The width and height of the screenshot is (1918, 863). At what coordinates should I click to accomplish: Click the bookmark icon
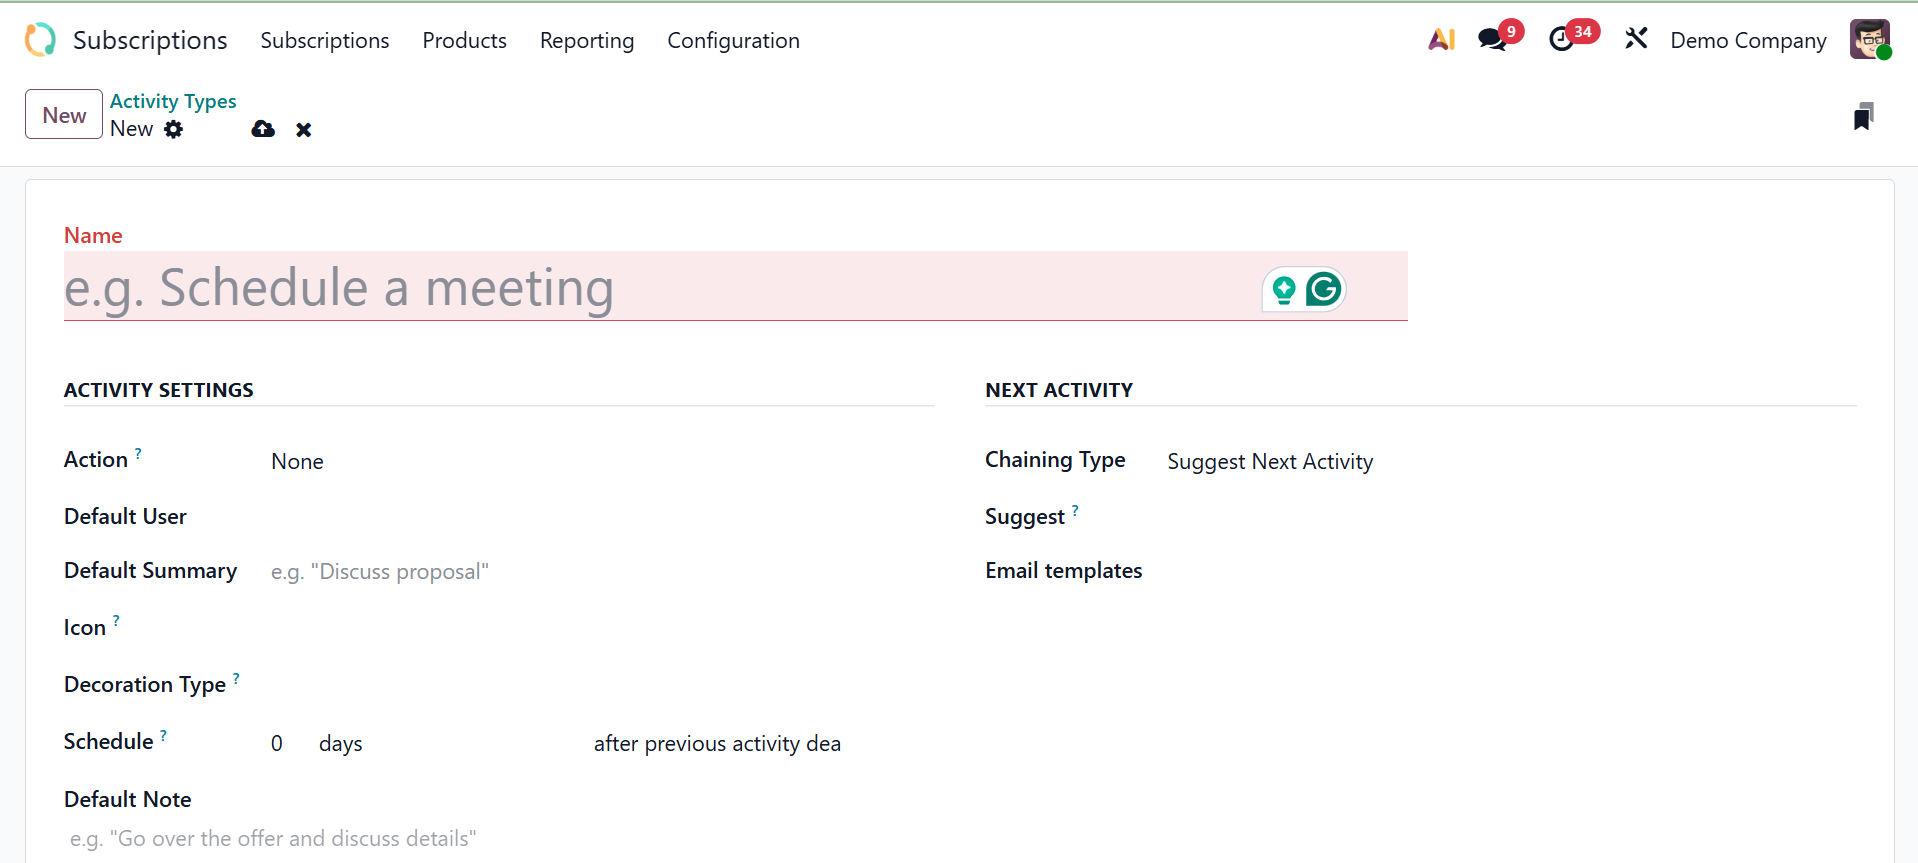pyautogui.click(x=1863, y=117)
